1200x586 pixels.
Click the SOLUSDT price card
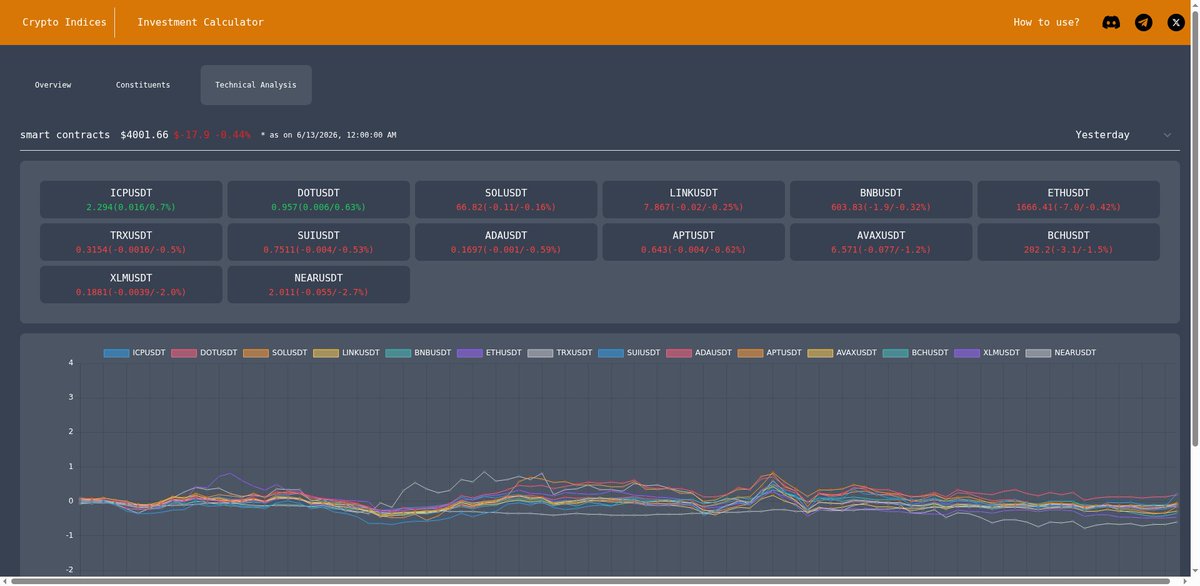pos(506,199)
